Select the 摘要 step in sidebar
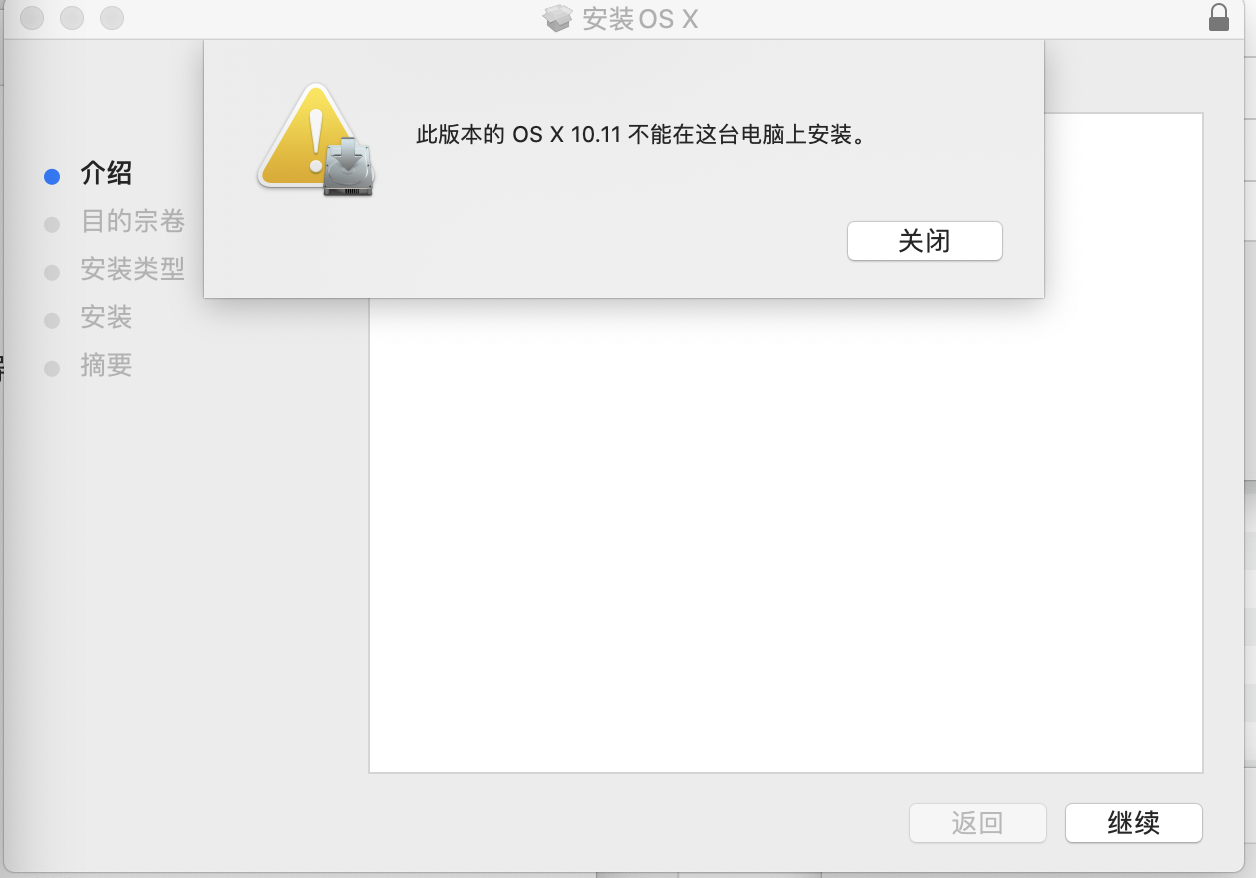 coord(106,365)
